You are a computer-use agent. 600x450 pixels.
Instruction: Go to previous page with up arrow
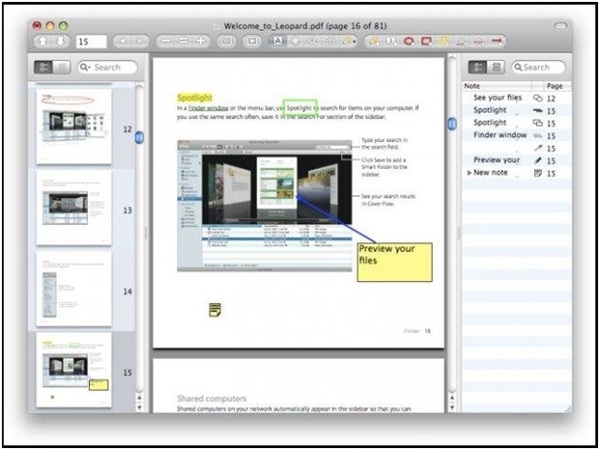point(43,41)
